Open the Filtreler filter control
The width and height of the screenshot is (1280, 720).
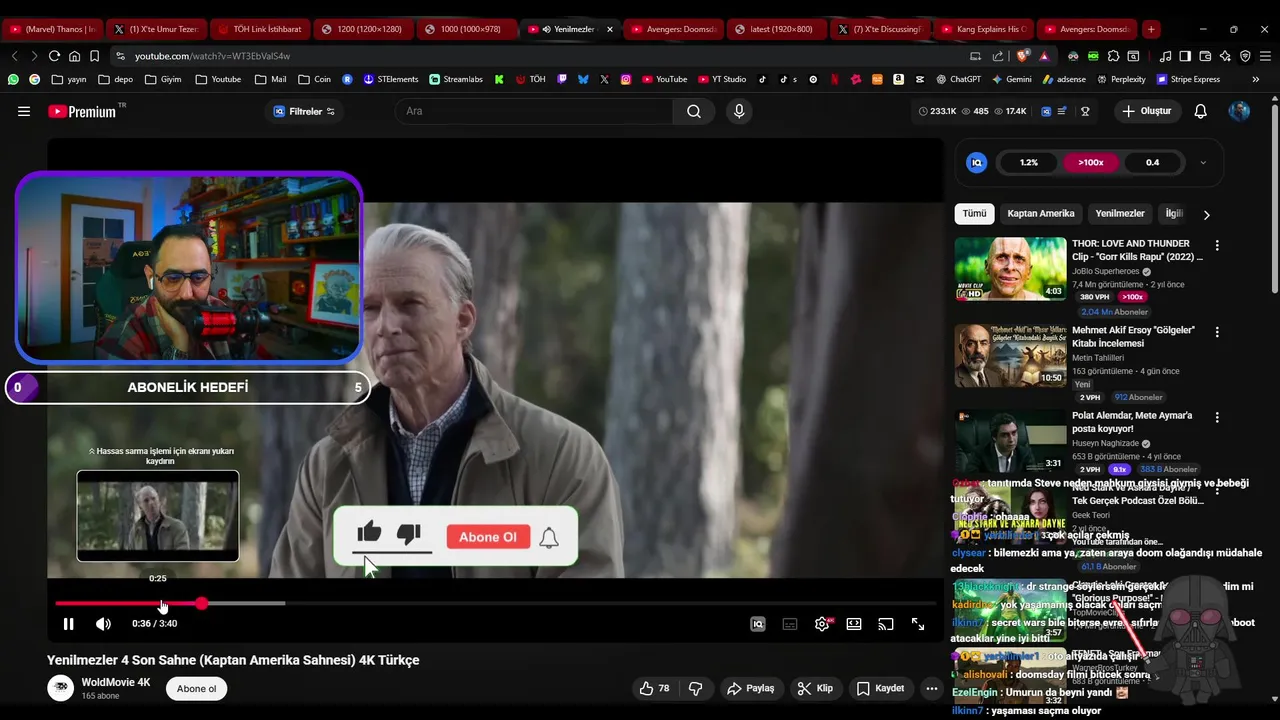(x=304, y=111)
